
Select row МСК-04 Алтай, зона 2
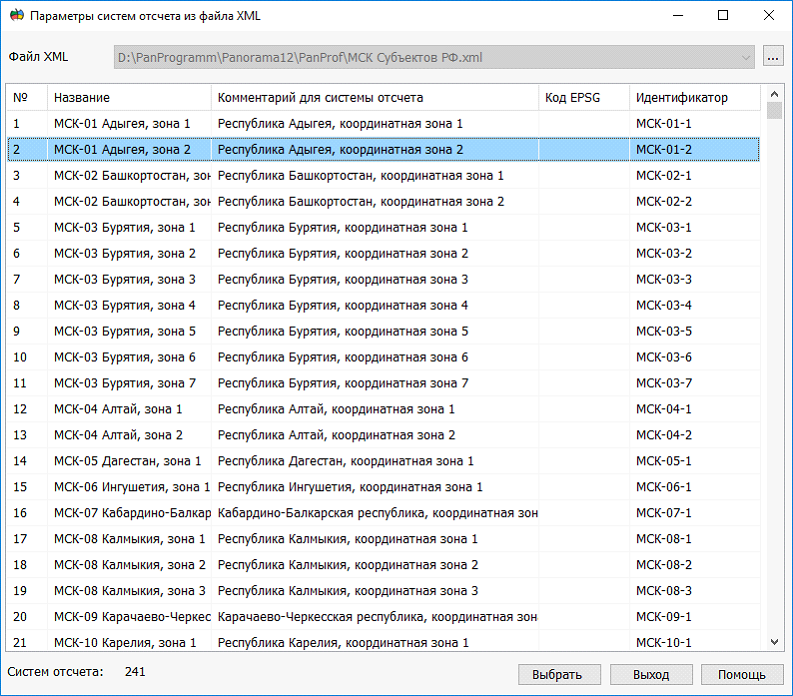(383, 435)
